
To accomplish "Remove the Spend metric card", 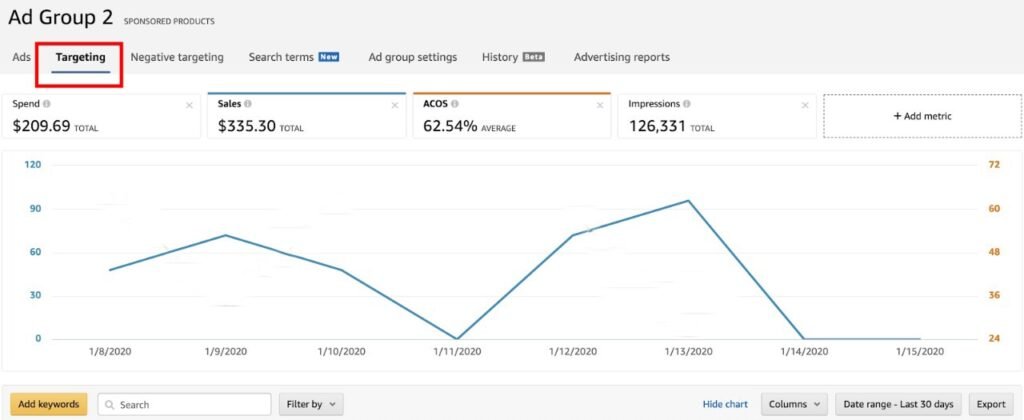I will (189, 105).
